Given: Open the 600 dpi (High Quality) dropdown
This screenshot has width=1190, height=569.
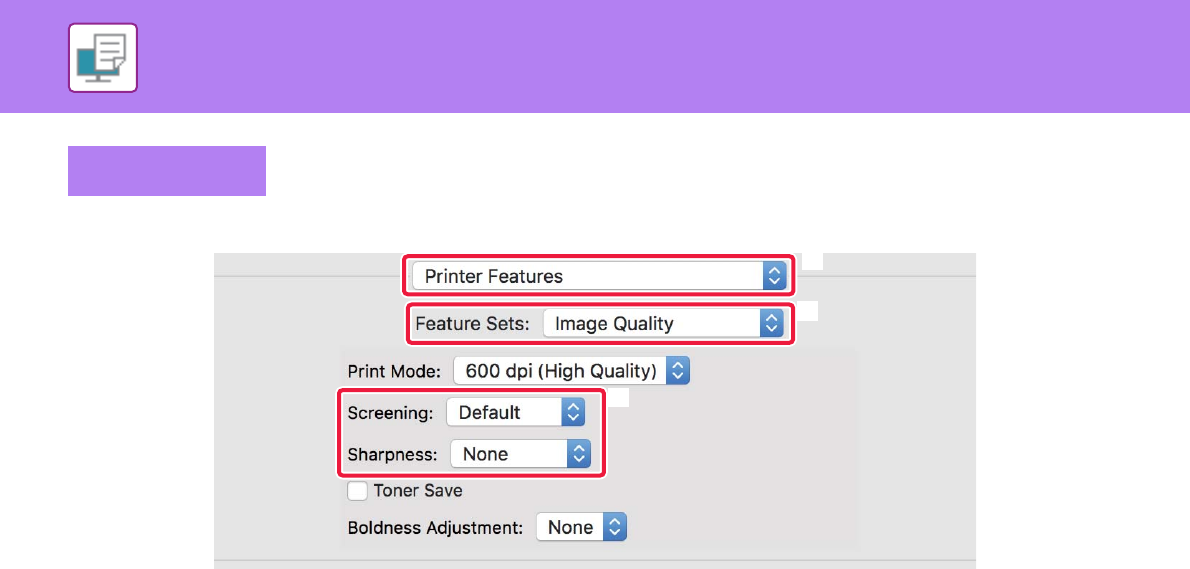Looking at the screenshot, I should click(x=560, y=371).
